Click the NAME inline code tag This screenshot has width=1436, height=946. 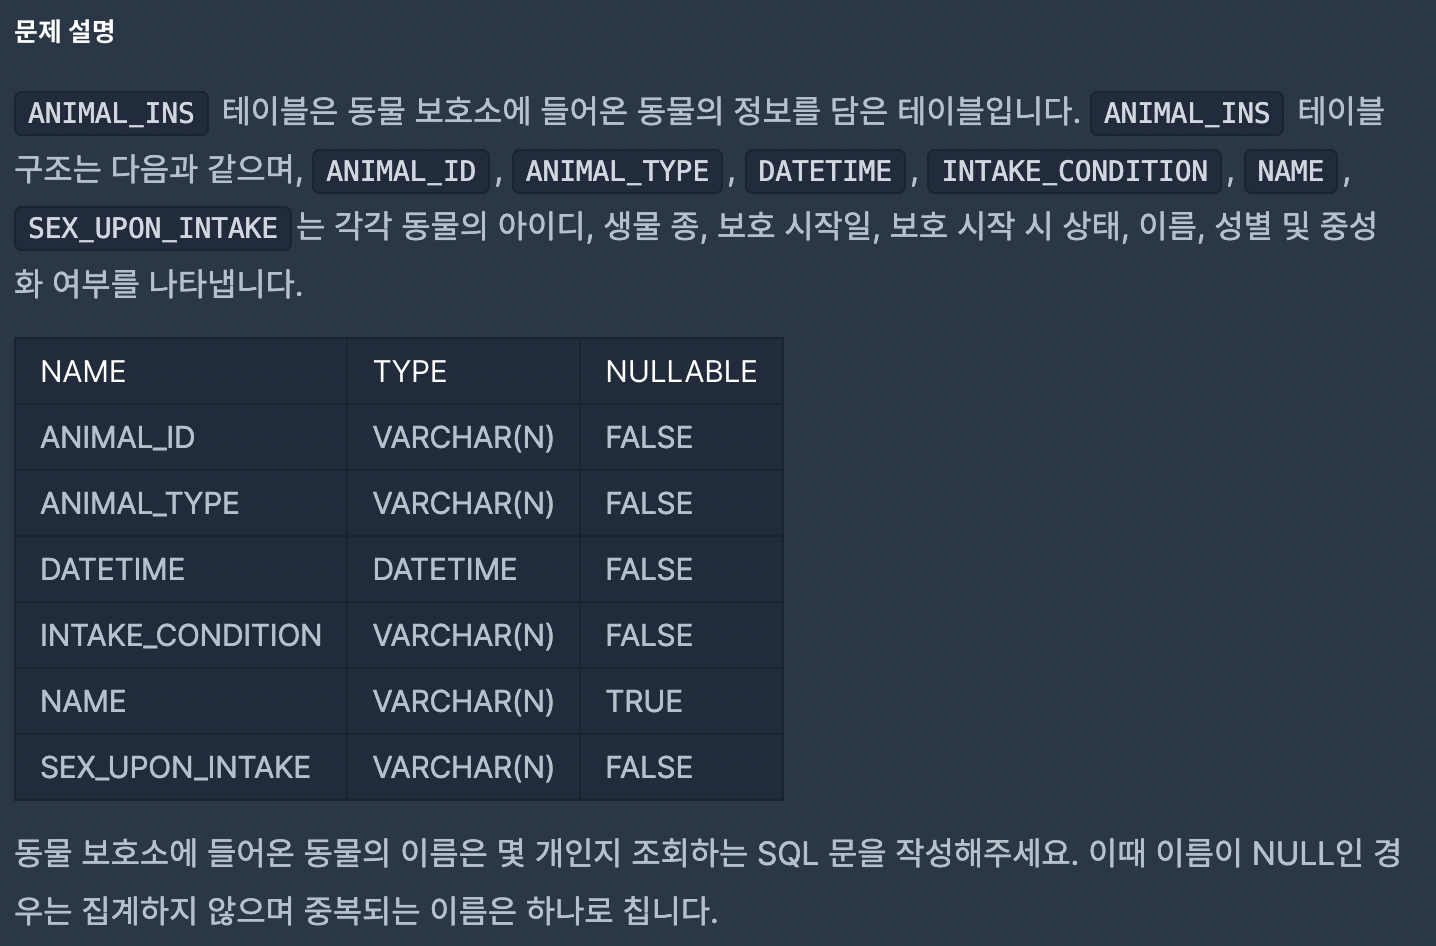(1290, 171)
